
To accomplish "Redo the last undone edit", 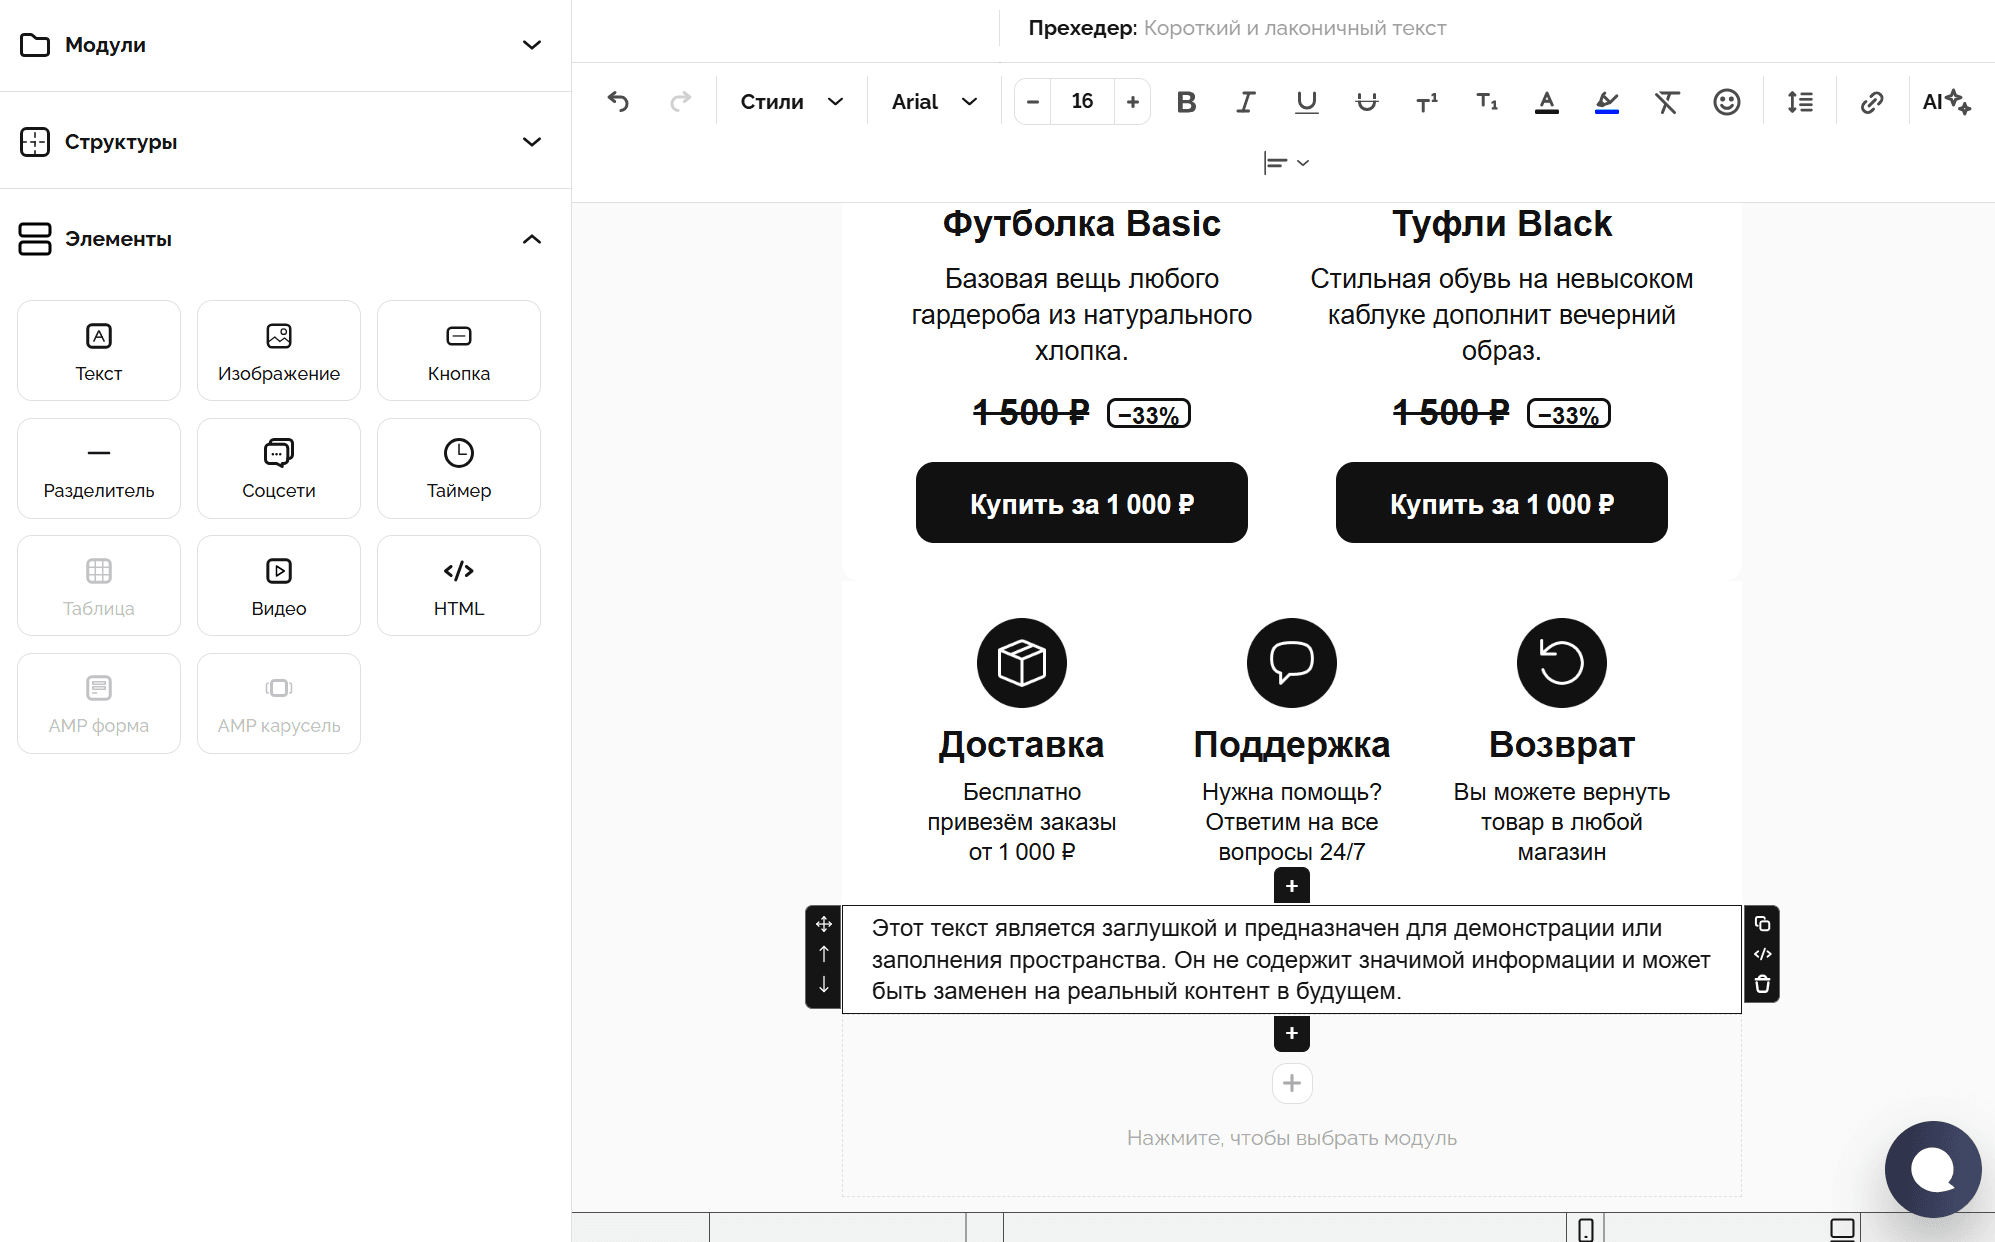I will [681, 101].
